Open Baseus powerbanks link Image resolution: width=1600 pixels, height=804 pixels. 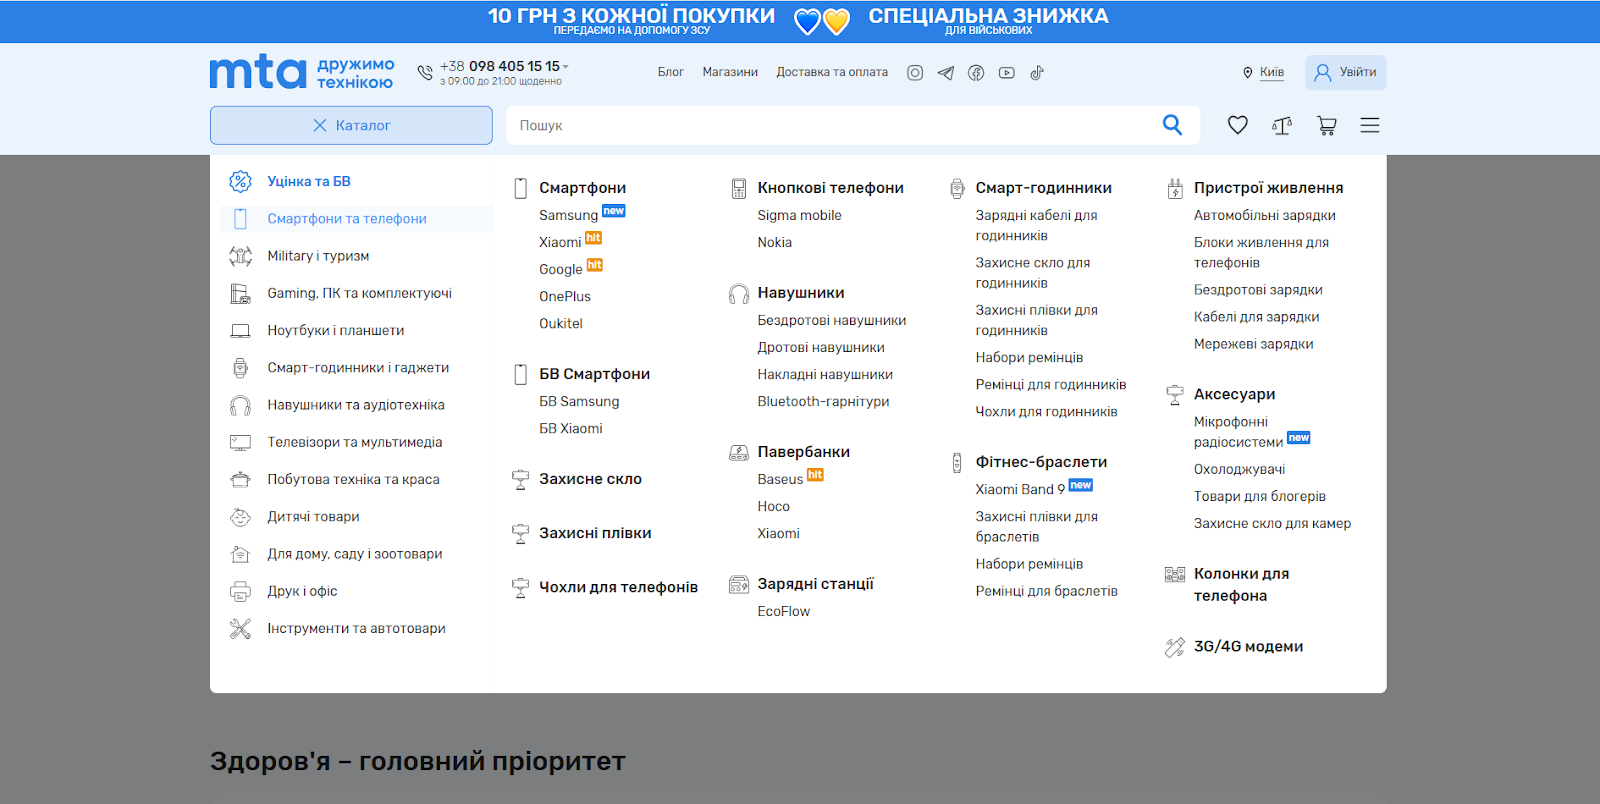[x=780, y=479]
